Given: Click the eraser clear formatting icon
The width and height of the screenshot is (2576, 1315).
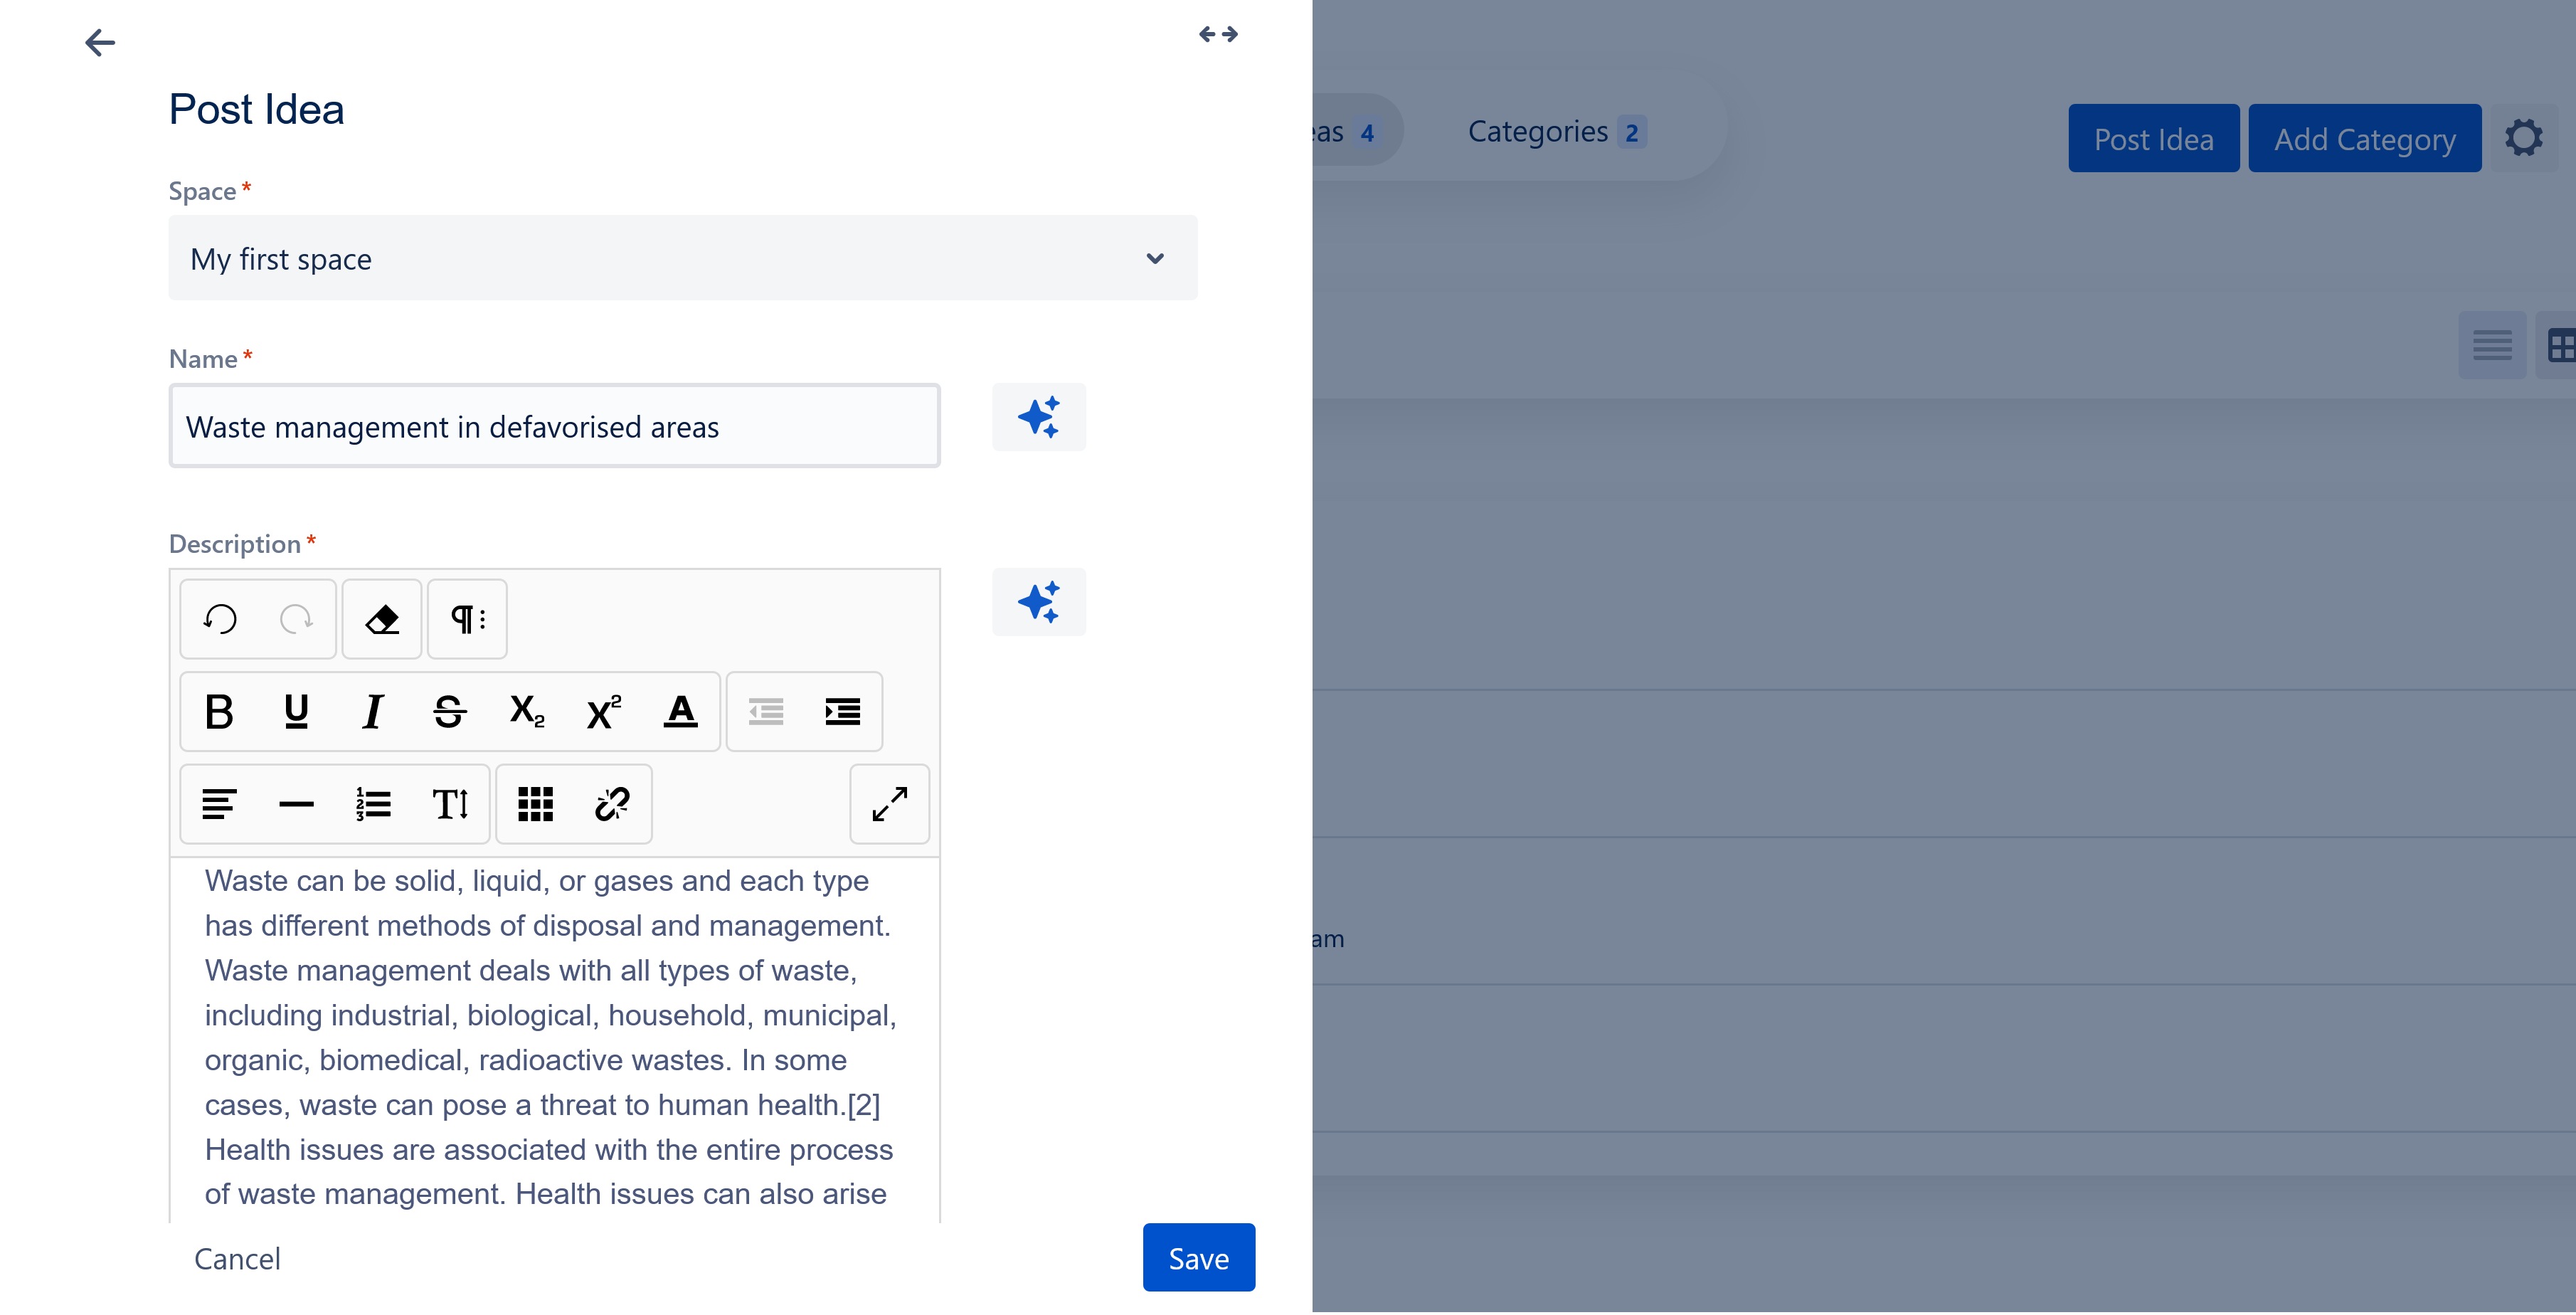Looking at the screenshot, I should tap(382, 620).
